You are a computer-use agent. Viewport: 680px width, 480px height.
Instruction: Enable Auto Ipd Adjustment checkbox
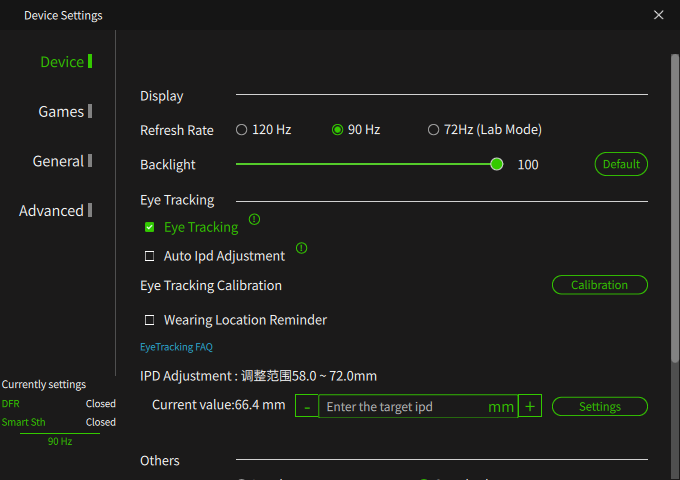click(x=150, y=256)
